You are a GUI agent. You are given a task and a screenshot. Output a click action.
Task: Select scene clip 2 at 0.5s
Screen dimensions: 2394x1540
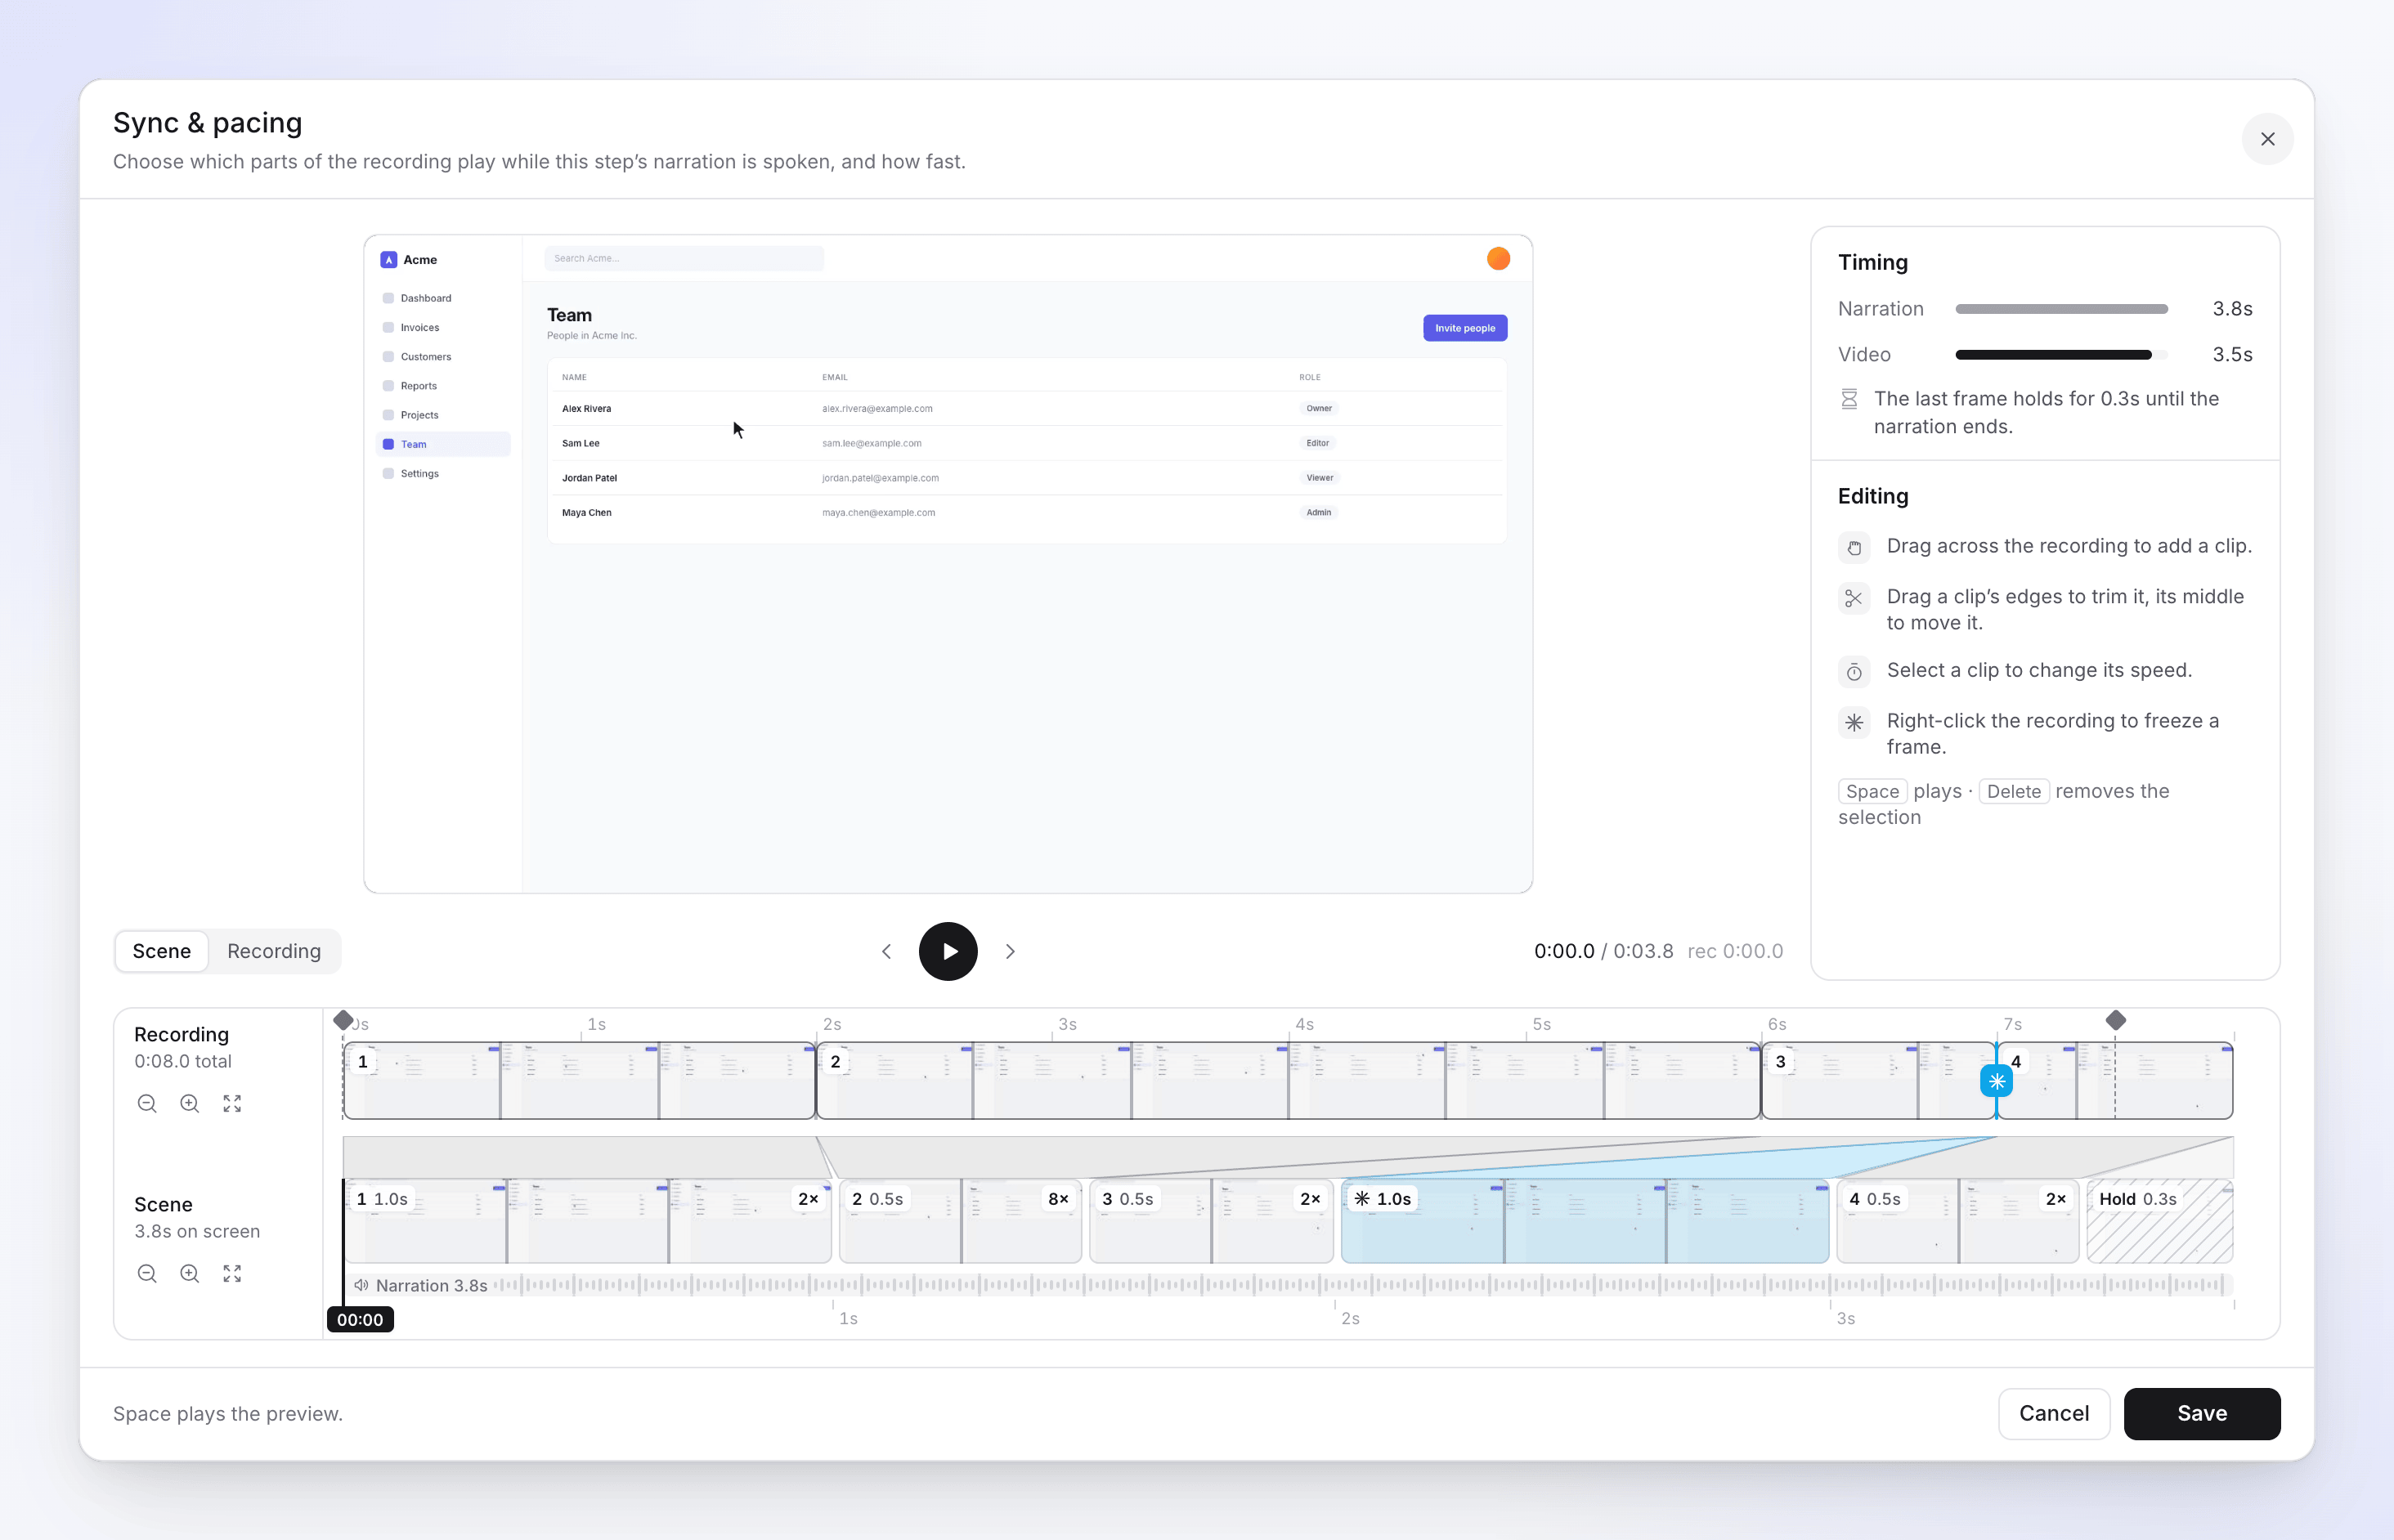(x=961, y=1221)
